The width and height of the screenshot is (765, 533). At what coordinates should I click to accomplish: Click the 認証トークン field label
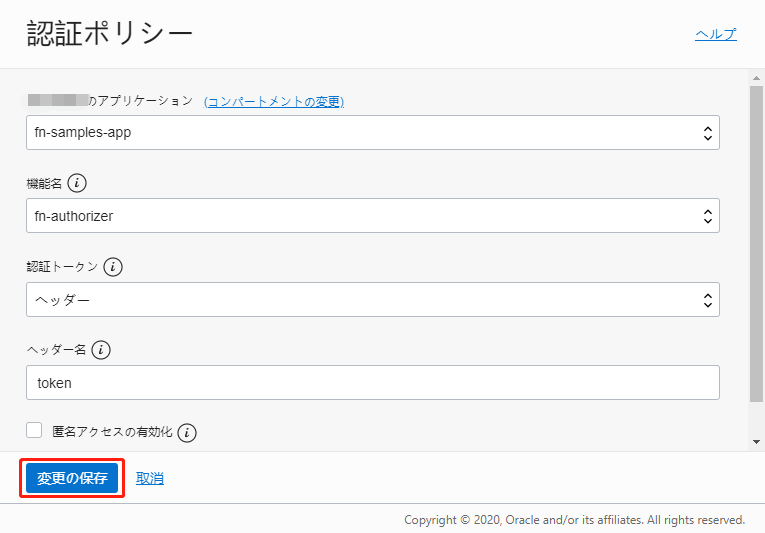click(62, 267)
